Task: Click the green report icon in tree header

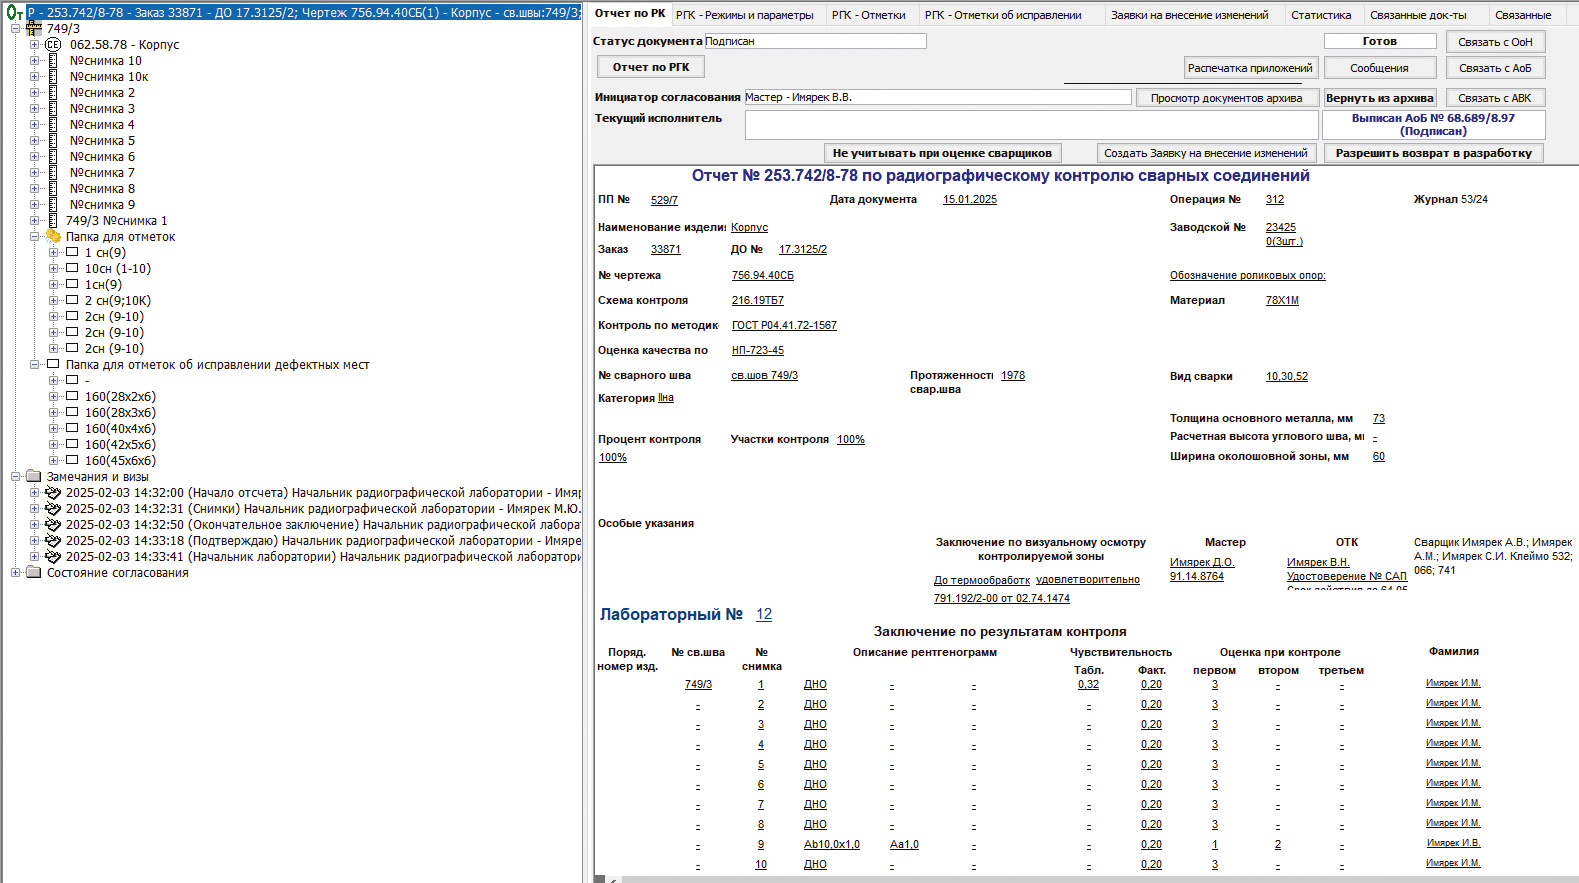Action: point(14,13)
